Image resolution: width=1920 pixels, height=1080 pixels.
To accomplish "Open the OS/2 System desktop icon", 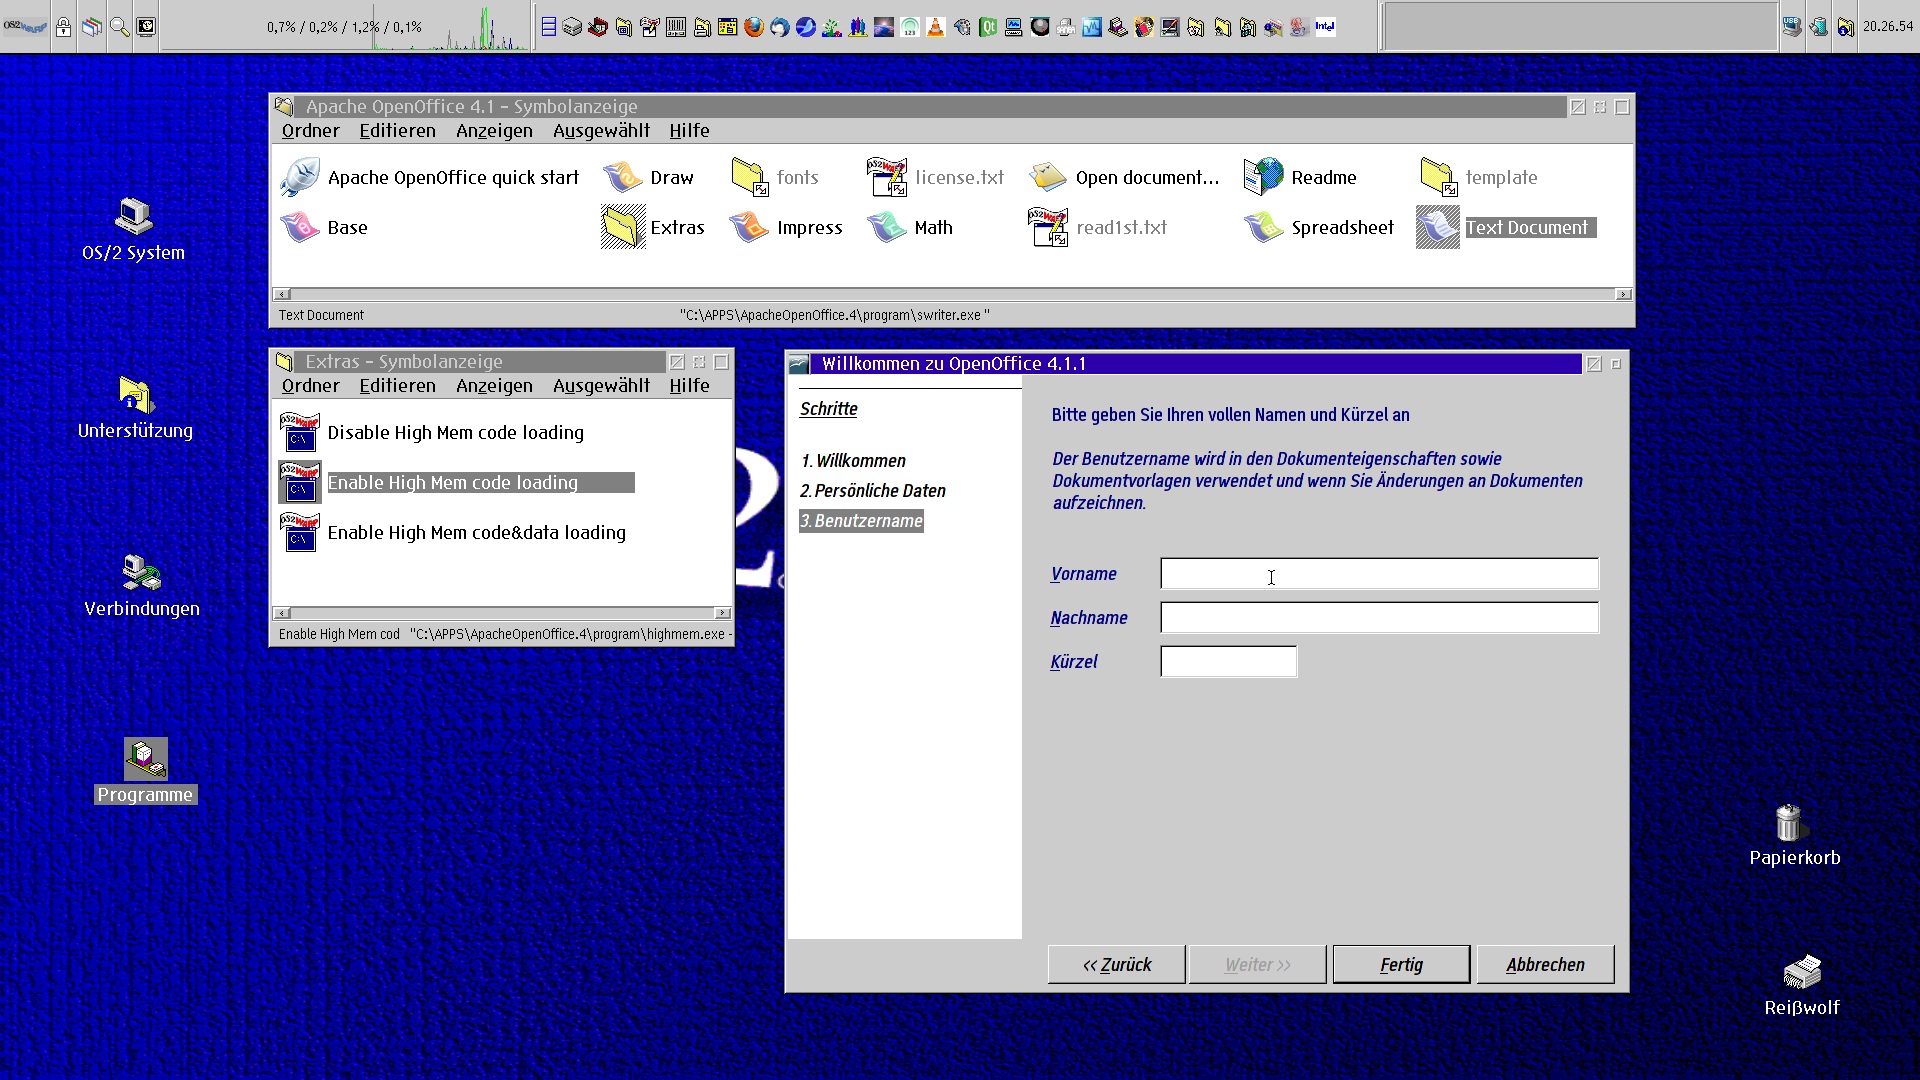I will point(134,216).
